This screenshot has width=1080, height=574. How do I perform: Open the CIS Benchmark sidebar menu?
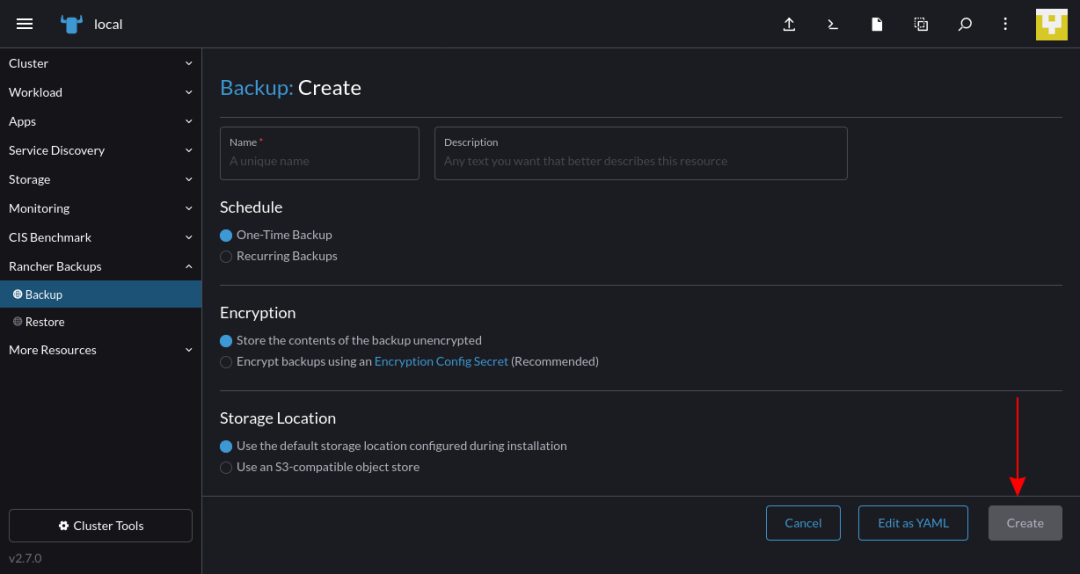pyautogui.click(x=101, y=237)
